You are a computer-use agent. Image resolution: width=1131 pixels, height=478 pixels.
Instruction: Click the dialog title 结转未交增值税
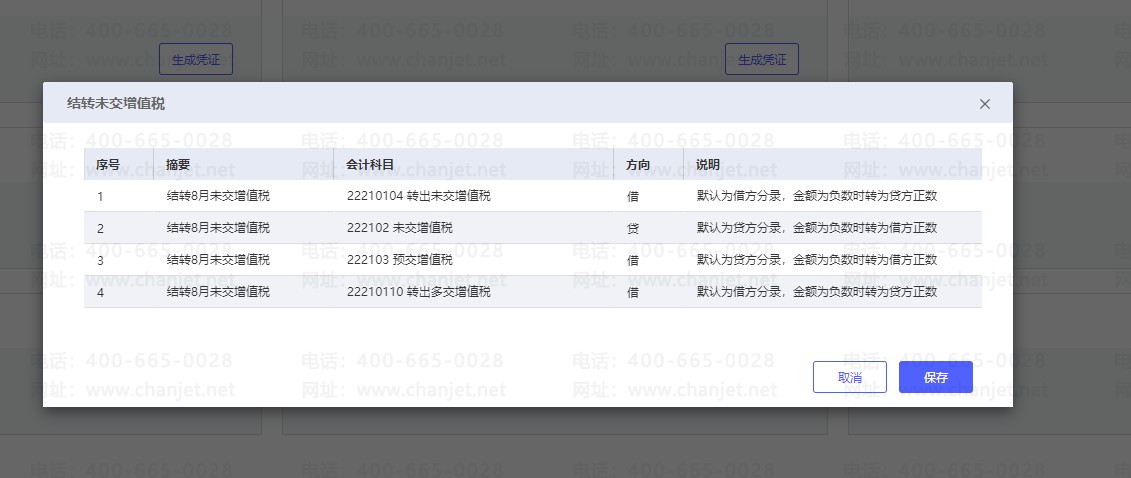(116, 104)
